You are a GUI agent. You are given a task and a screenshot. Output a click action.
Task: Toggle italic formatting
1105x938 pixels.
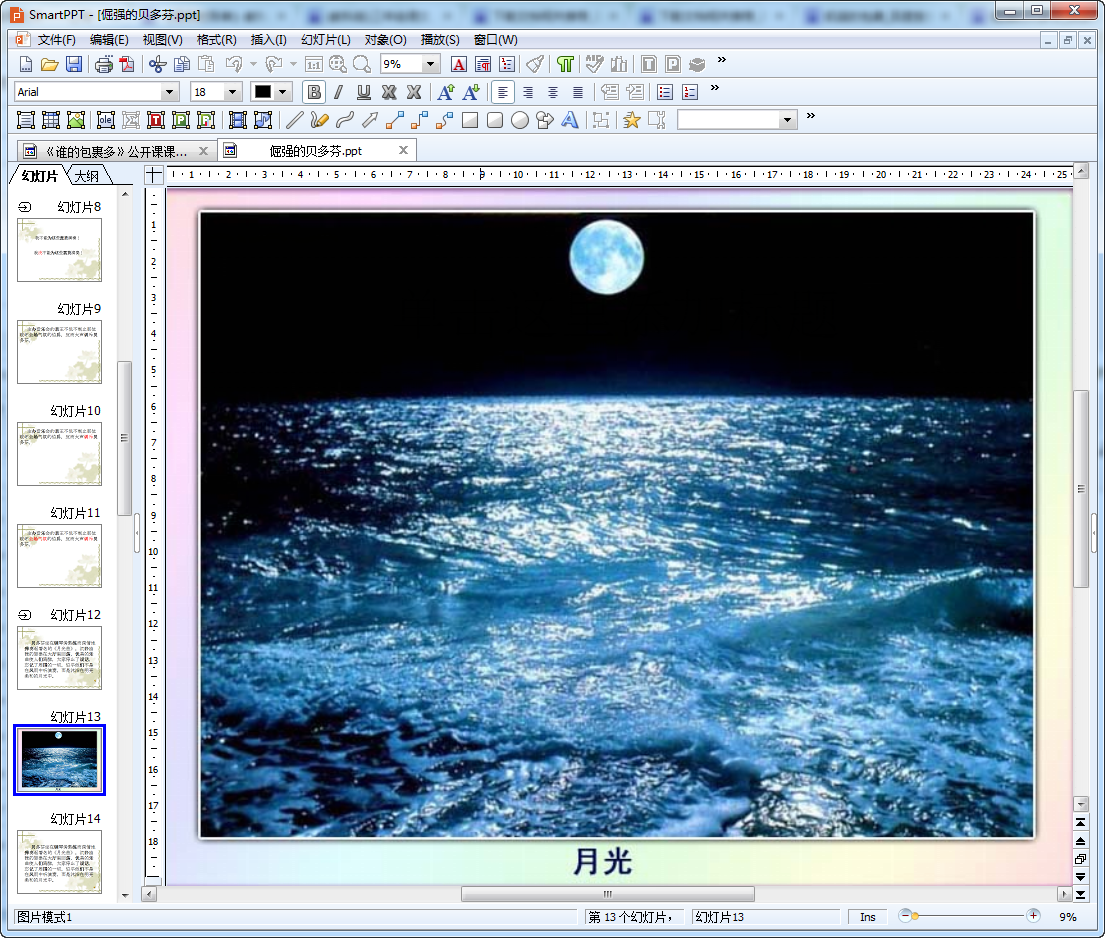tap(339, 92)
